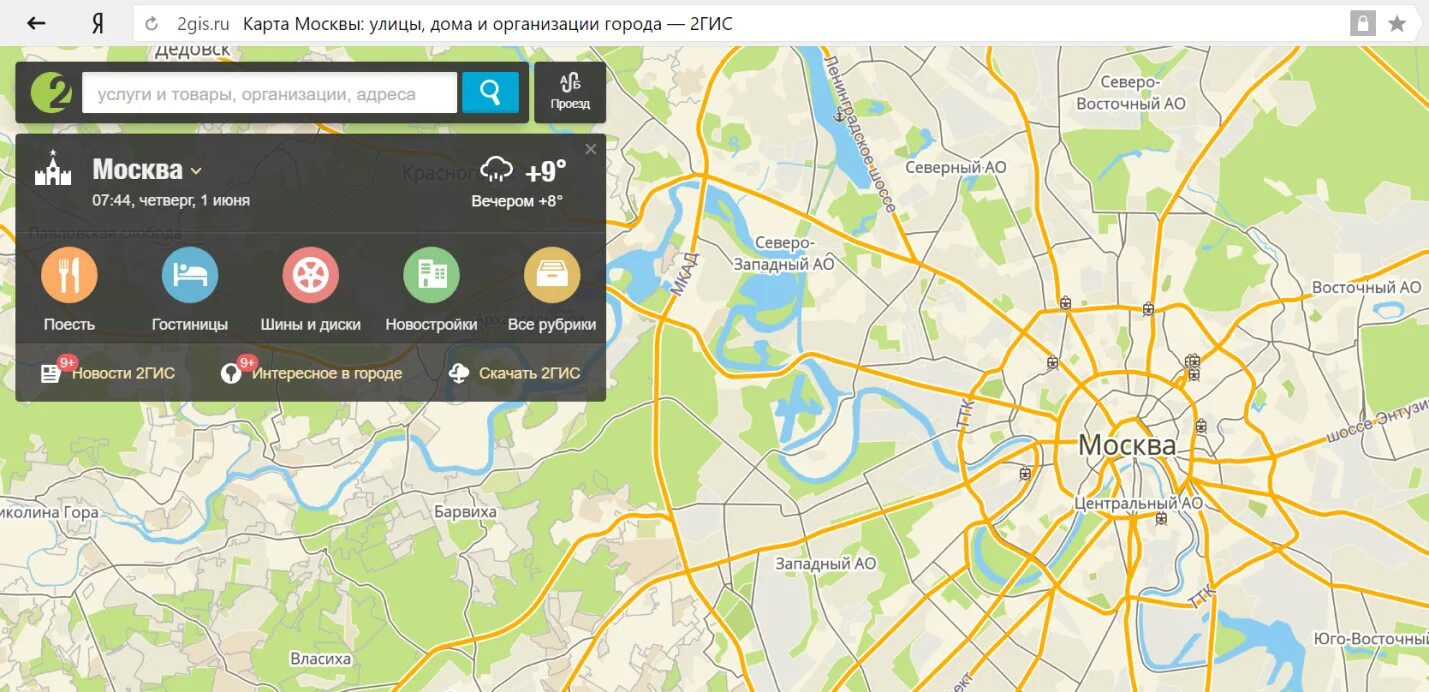This screenshot has height=692, width=1429.
Task: Click the Интересное в городе icon
Action: click(230, 374)
